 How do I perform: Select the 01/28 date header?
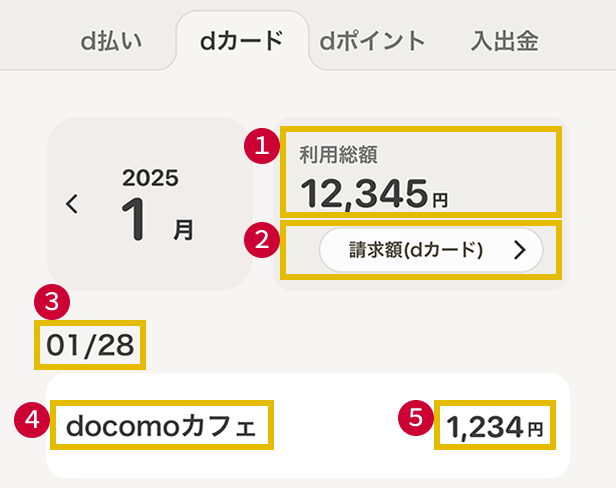[x=92, y=347]
